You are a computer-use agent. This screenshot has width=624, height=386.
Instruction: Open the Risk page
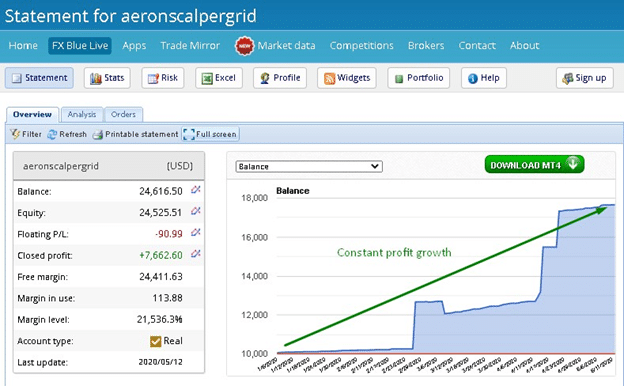click(x=163, y=78)
